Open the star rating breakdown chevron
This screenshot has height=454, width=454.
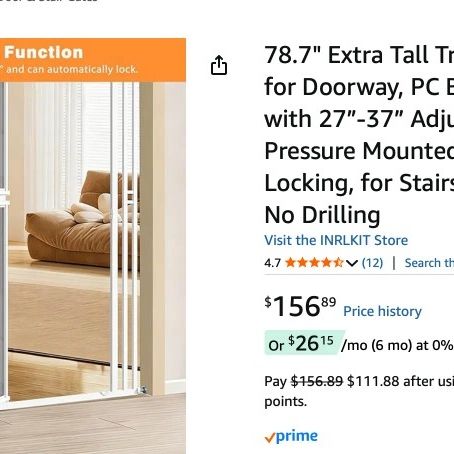click(x=352, y=263)
